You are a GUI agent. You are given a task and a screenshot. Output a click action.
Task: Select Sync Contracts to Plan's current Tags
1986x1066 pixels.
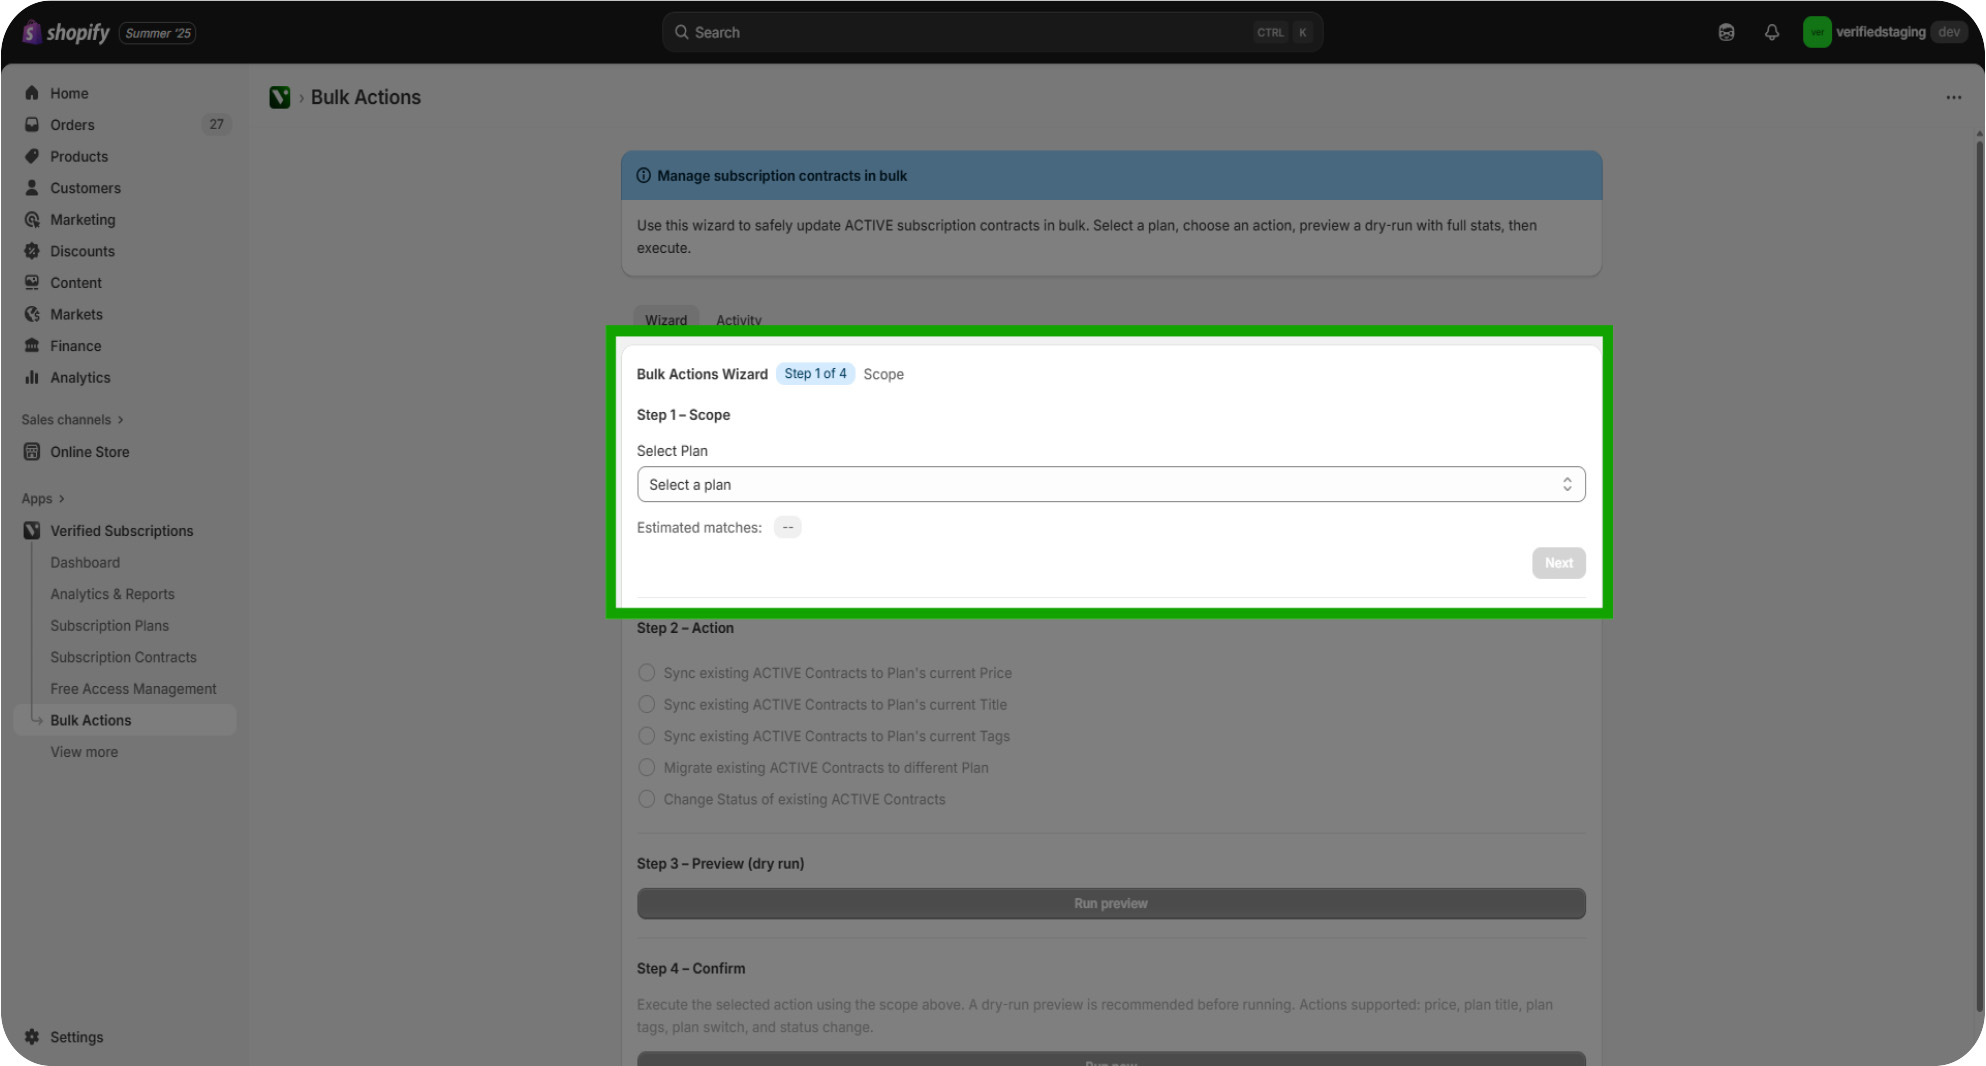pyautogui.click(x=647, y=736)
